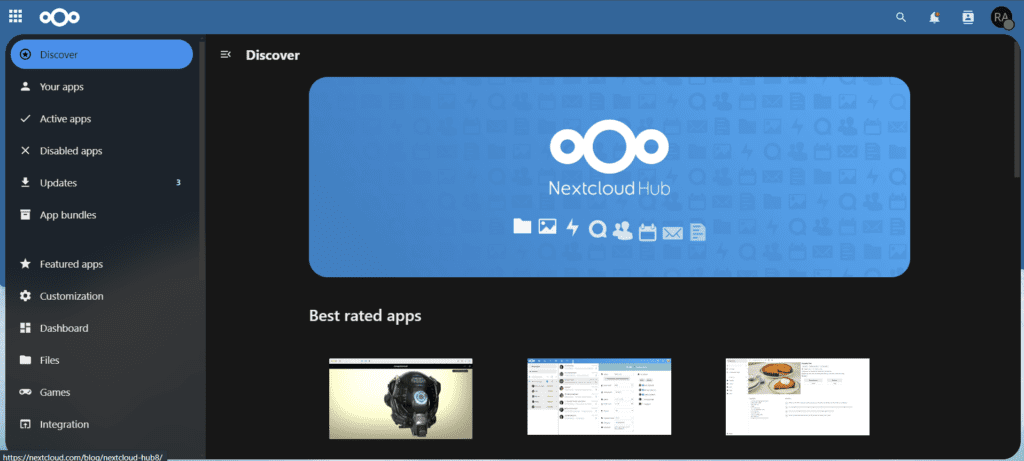1024x461 pixels.
Task: Select Discover in the sidebar
Action: click(102, 54)
